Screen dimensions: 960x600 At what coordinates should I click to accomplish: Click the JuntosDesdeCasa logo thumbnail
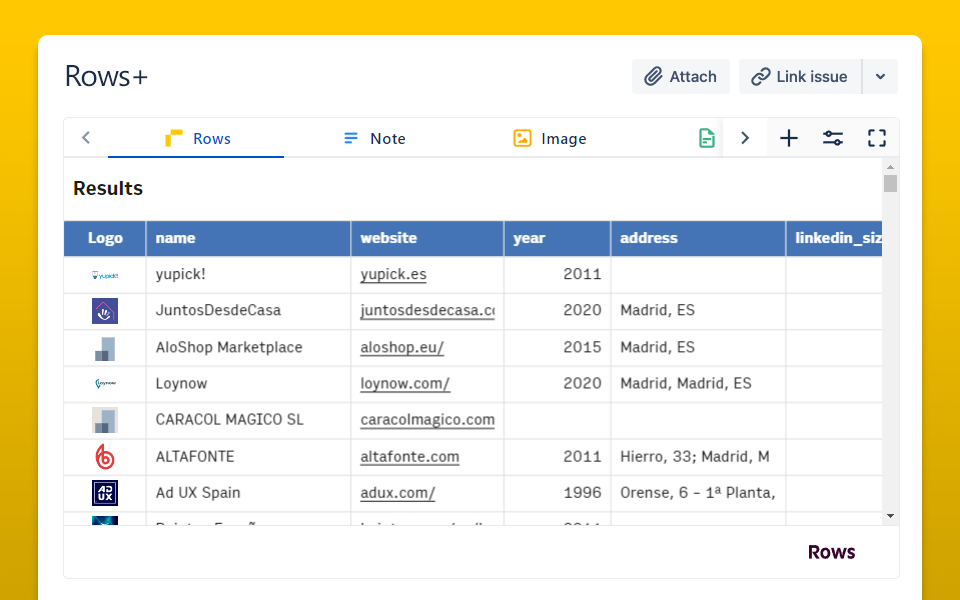[x=105, y=311]
